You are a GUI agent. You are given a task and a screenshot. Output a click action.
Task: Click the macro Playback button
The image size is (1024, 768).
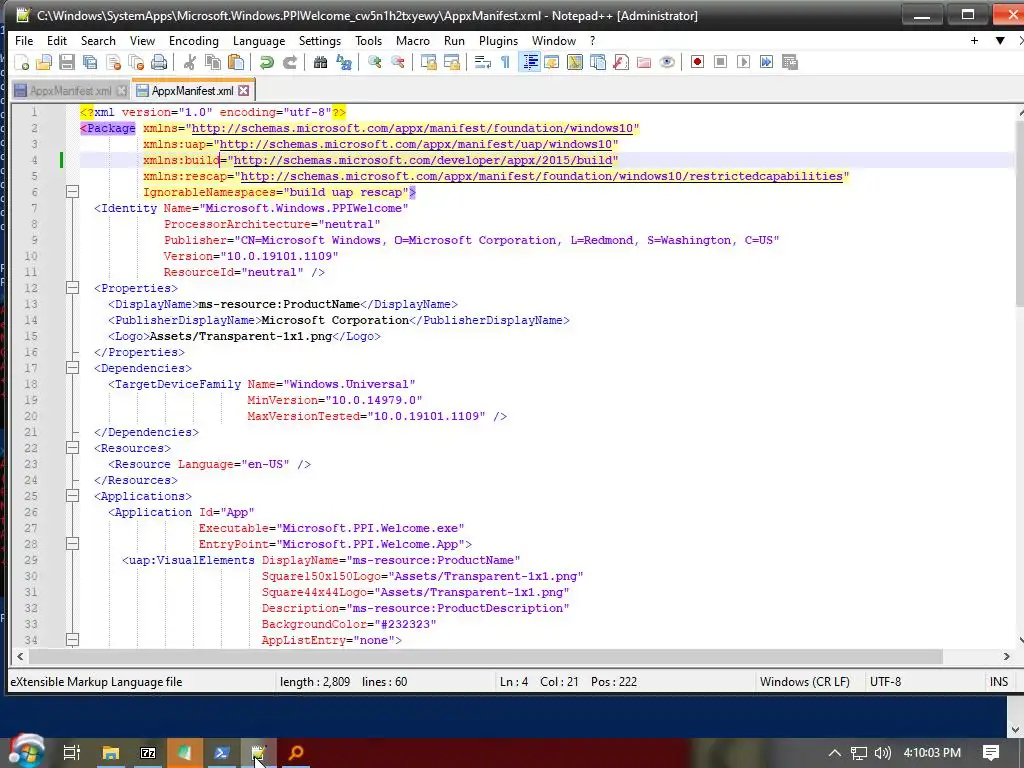(x=743, y=62)
